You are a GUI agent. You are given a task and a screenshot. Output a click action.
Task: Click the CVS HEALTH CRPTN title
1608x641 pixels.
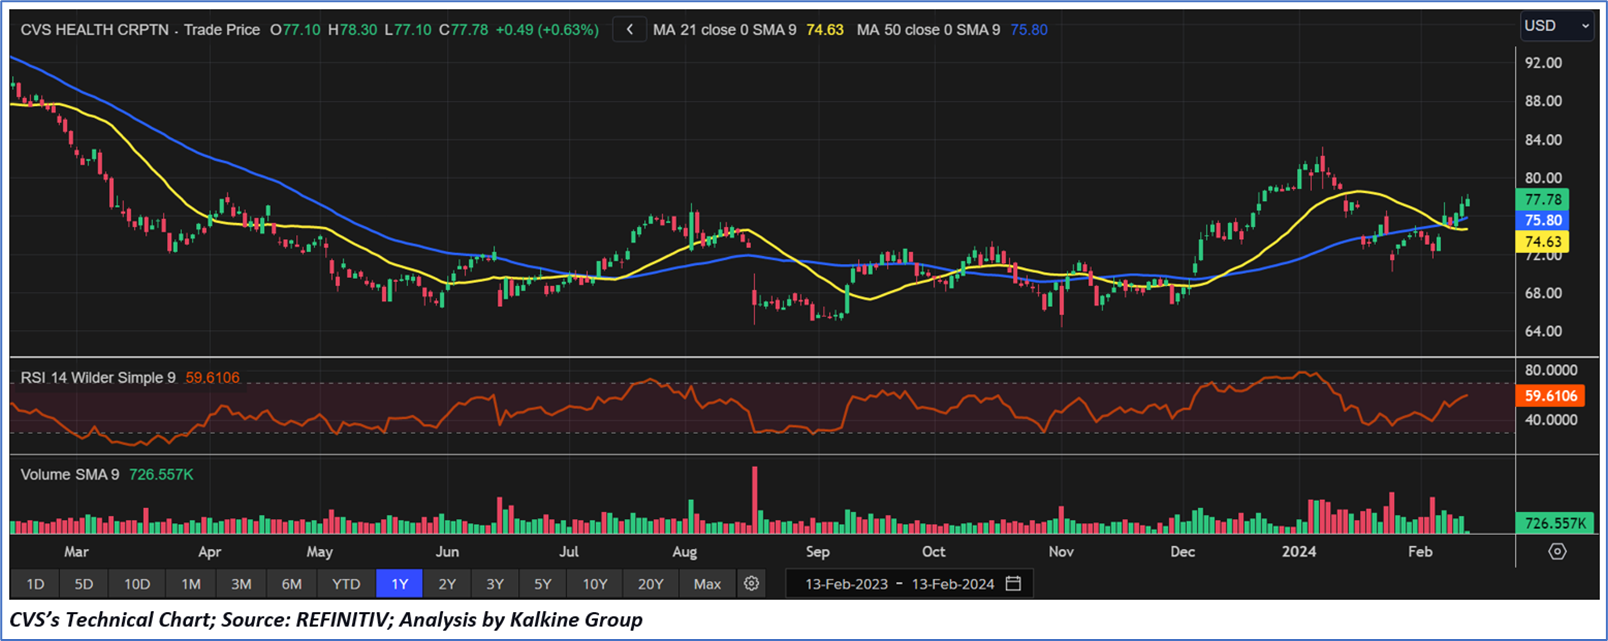tap(94, 30)
